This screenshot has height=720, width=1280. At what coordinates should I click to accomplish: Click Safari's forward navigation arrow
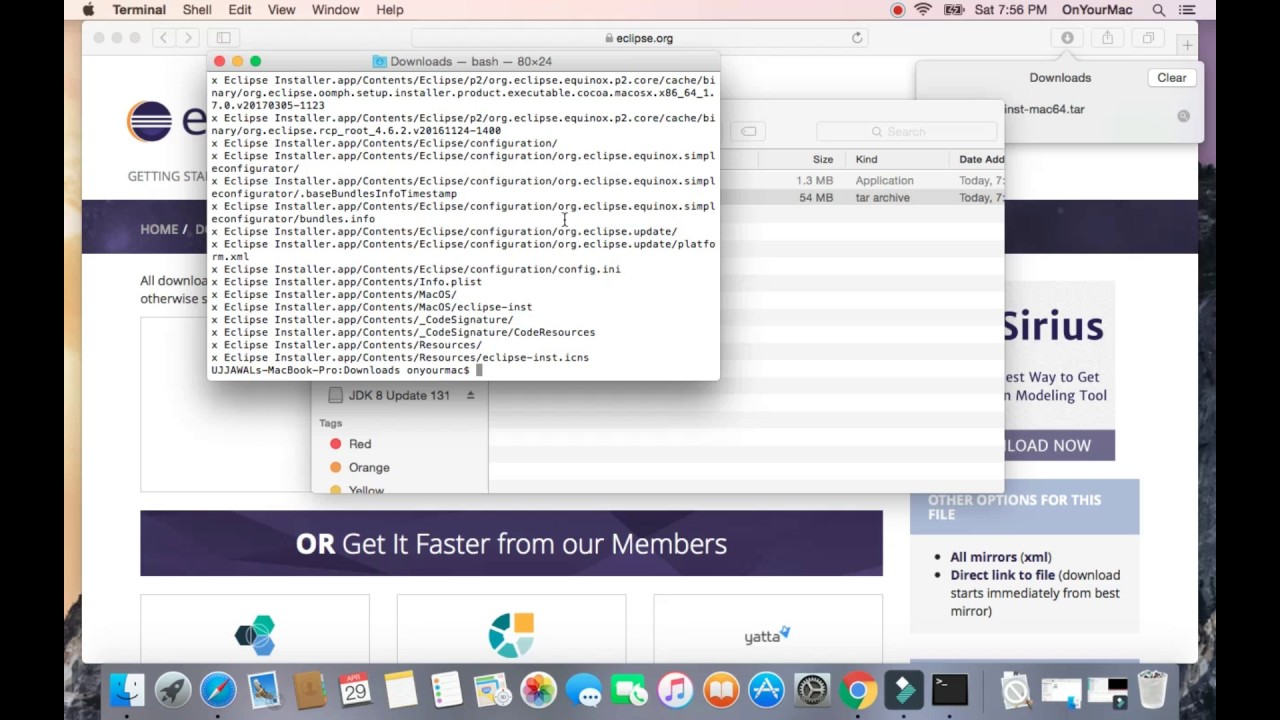(188, 38)
